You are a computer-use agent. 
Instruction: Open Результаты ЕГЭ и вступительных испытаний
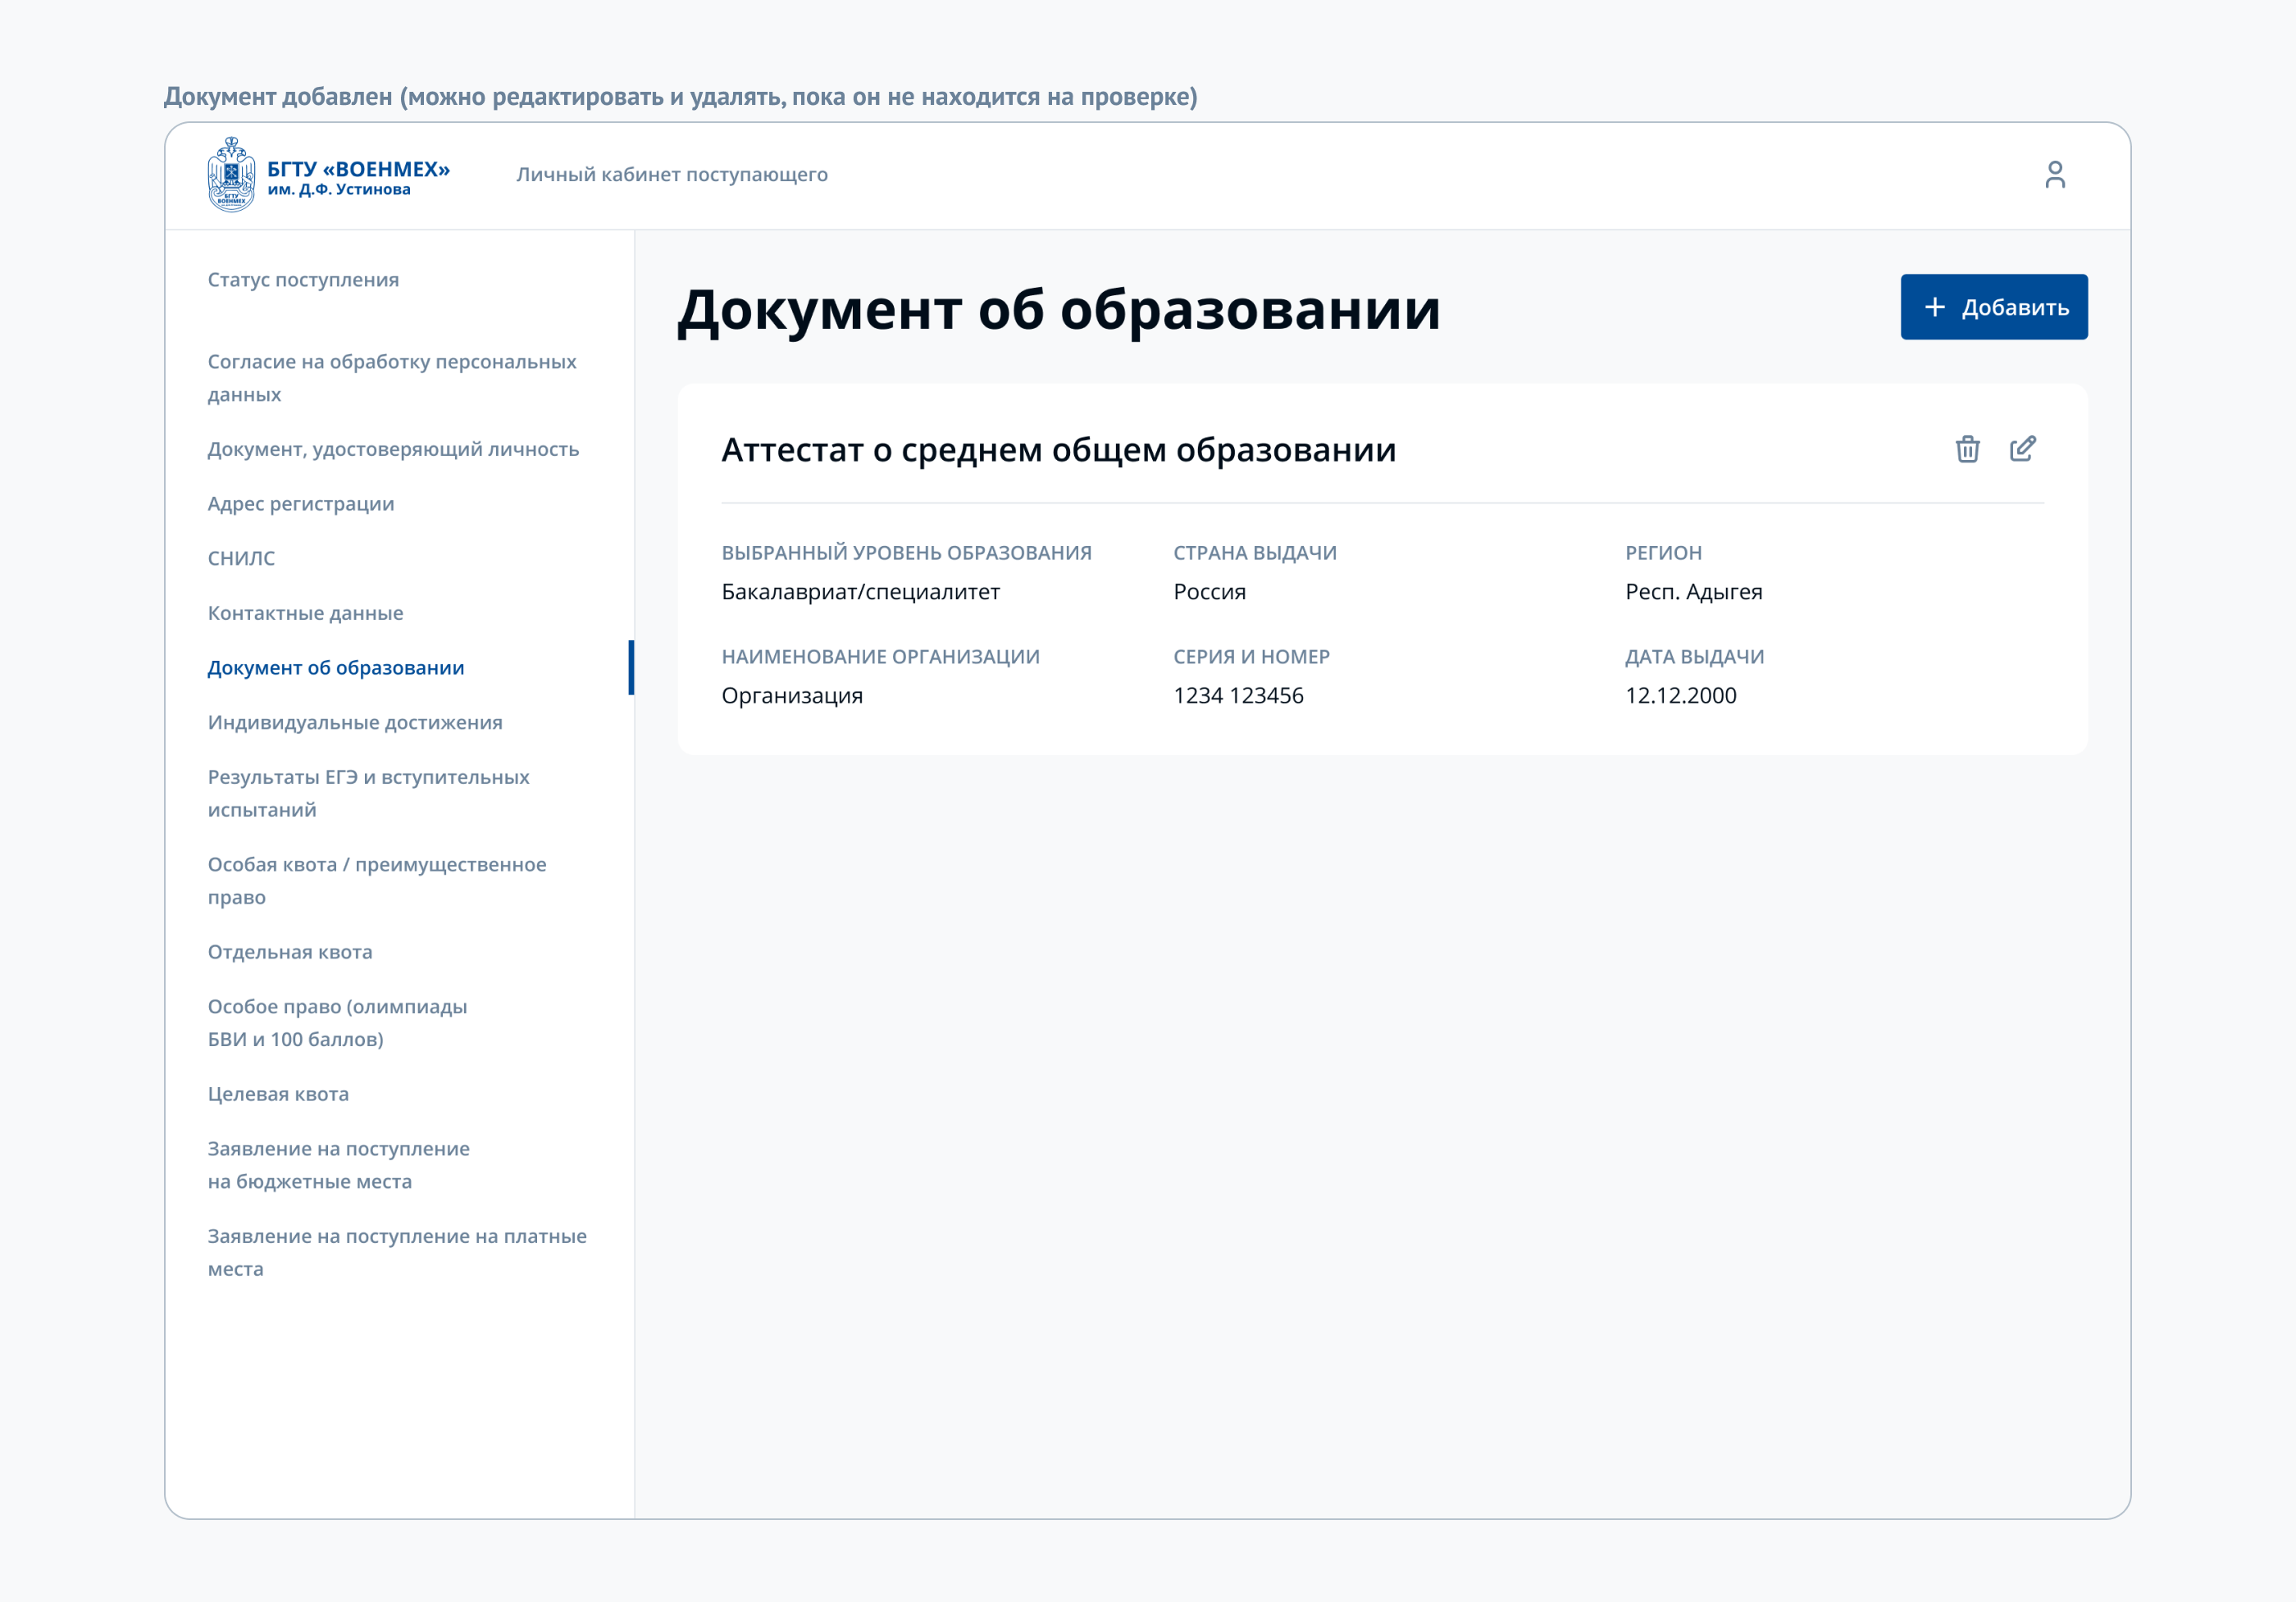tap(368, 793)
